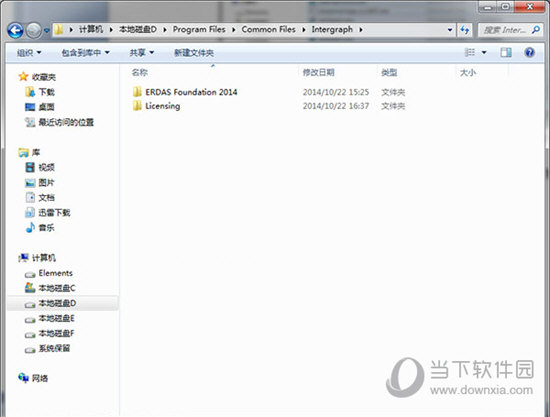Screen dimensions: 550x417
Task: Select the Licensing folder icon
Action: pyautogui.click(x=137, y=106)
